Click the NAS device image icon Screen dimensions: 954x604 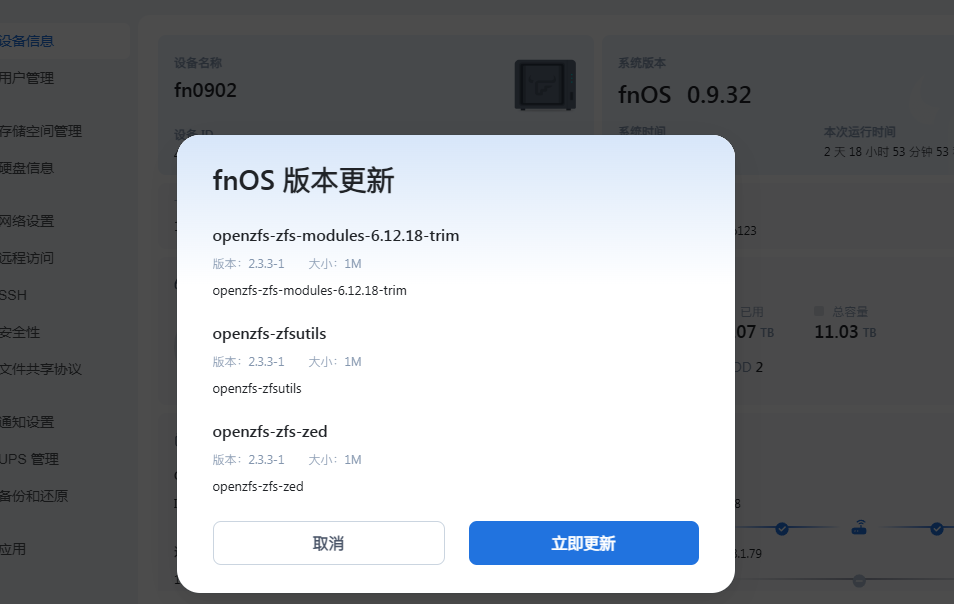pyautogui.click(x=545, y=85)
